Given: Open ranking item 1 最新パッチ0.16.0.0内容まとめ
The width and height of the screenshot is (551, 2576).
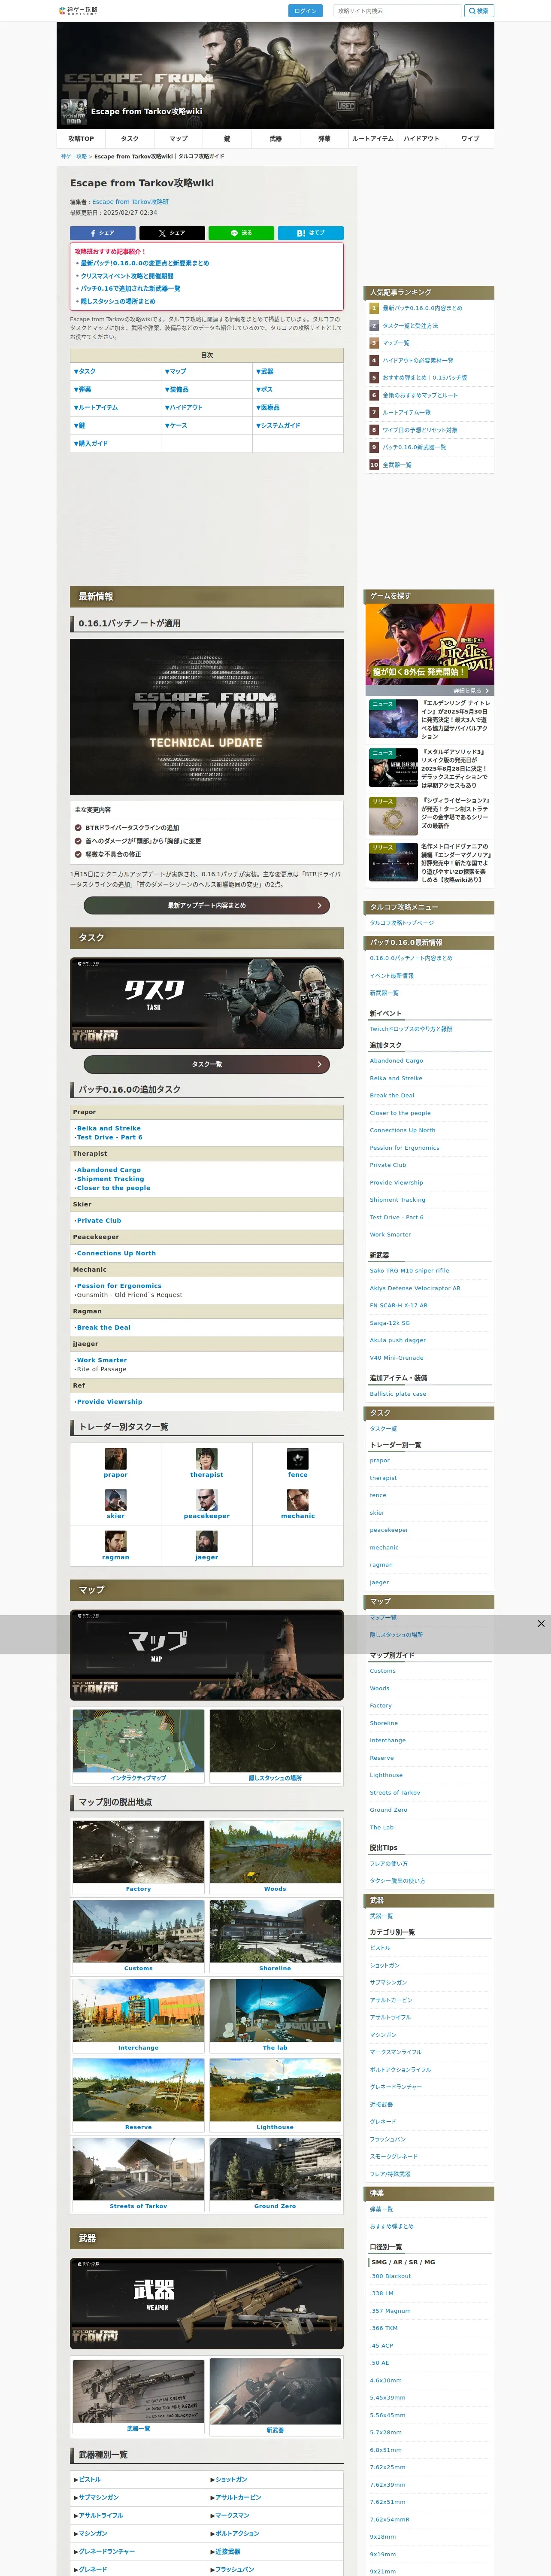Looking at the screenshot, I should (x=423, y=308).
